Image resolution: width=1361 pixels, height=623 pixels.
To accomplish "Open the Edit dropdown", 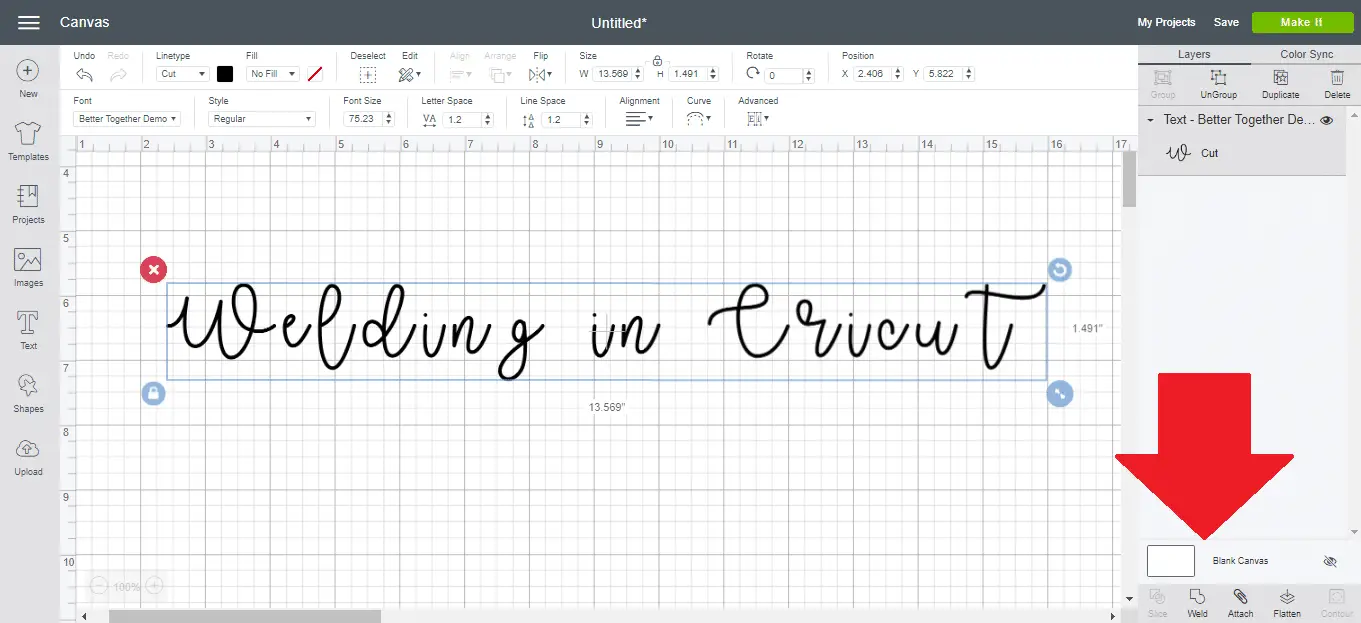I will 410,75.
